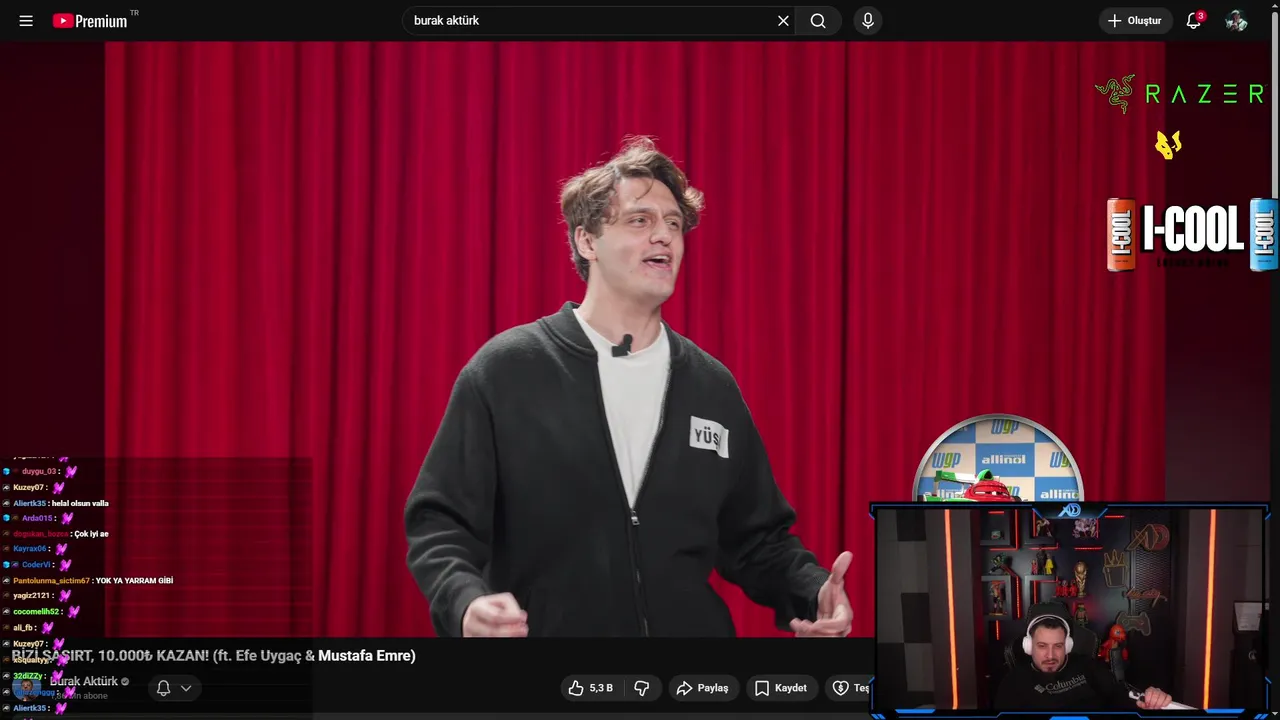The image size is (1280, 720).
Task: Open the Oluştur create menu
Action: (x=1135, y=20)
